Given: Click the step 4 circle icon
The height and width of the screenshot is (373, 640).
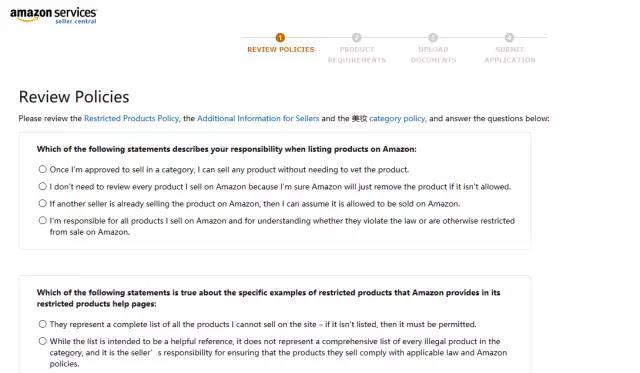Looking at the screenshot, I should pyautogui.click(x=509, y=38).
